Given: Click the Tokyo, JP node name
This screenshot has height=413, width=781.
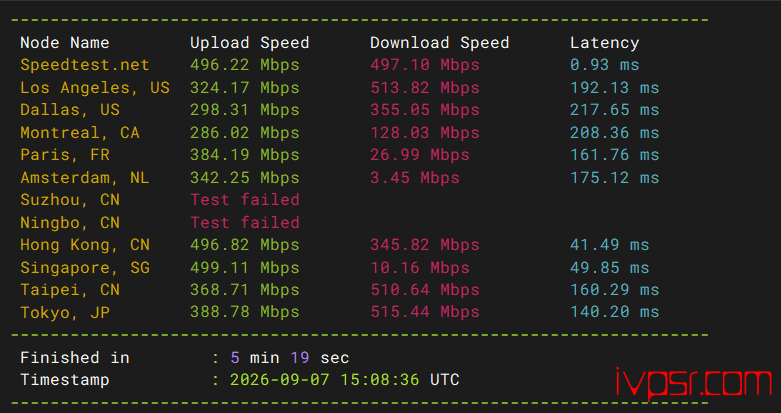Looking at the screenshot, I should click(65, 312).
